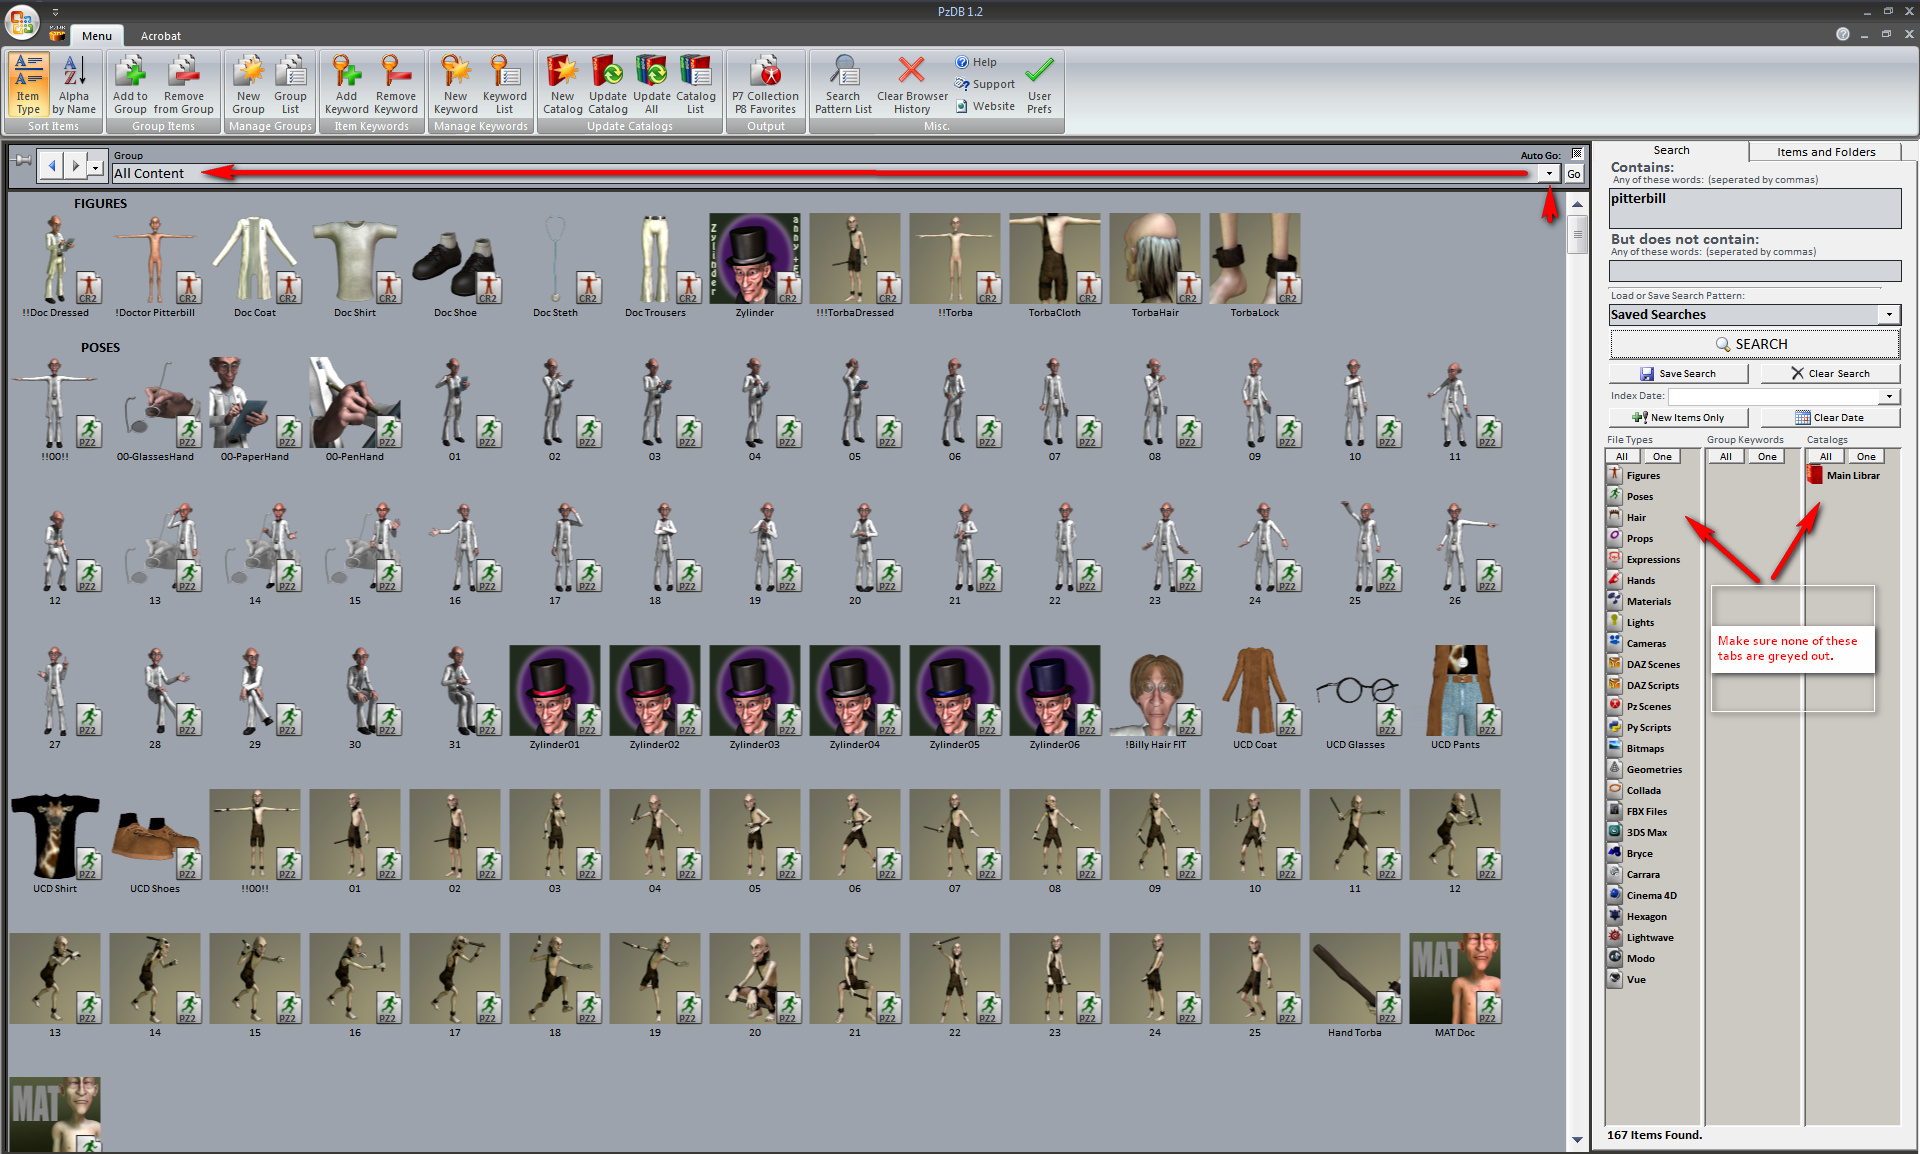
Task: Open the Saved Searches dropdown
Action: pos(1889,315)
